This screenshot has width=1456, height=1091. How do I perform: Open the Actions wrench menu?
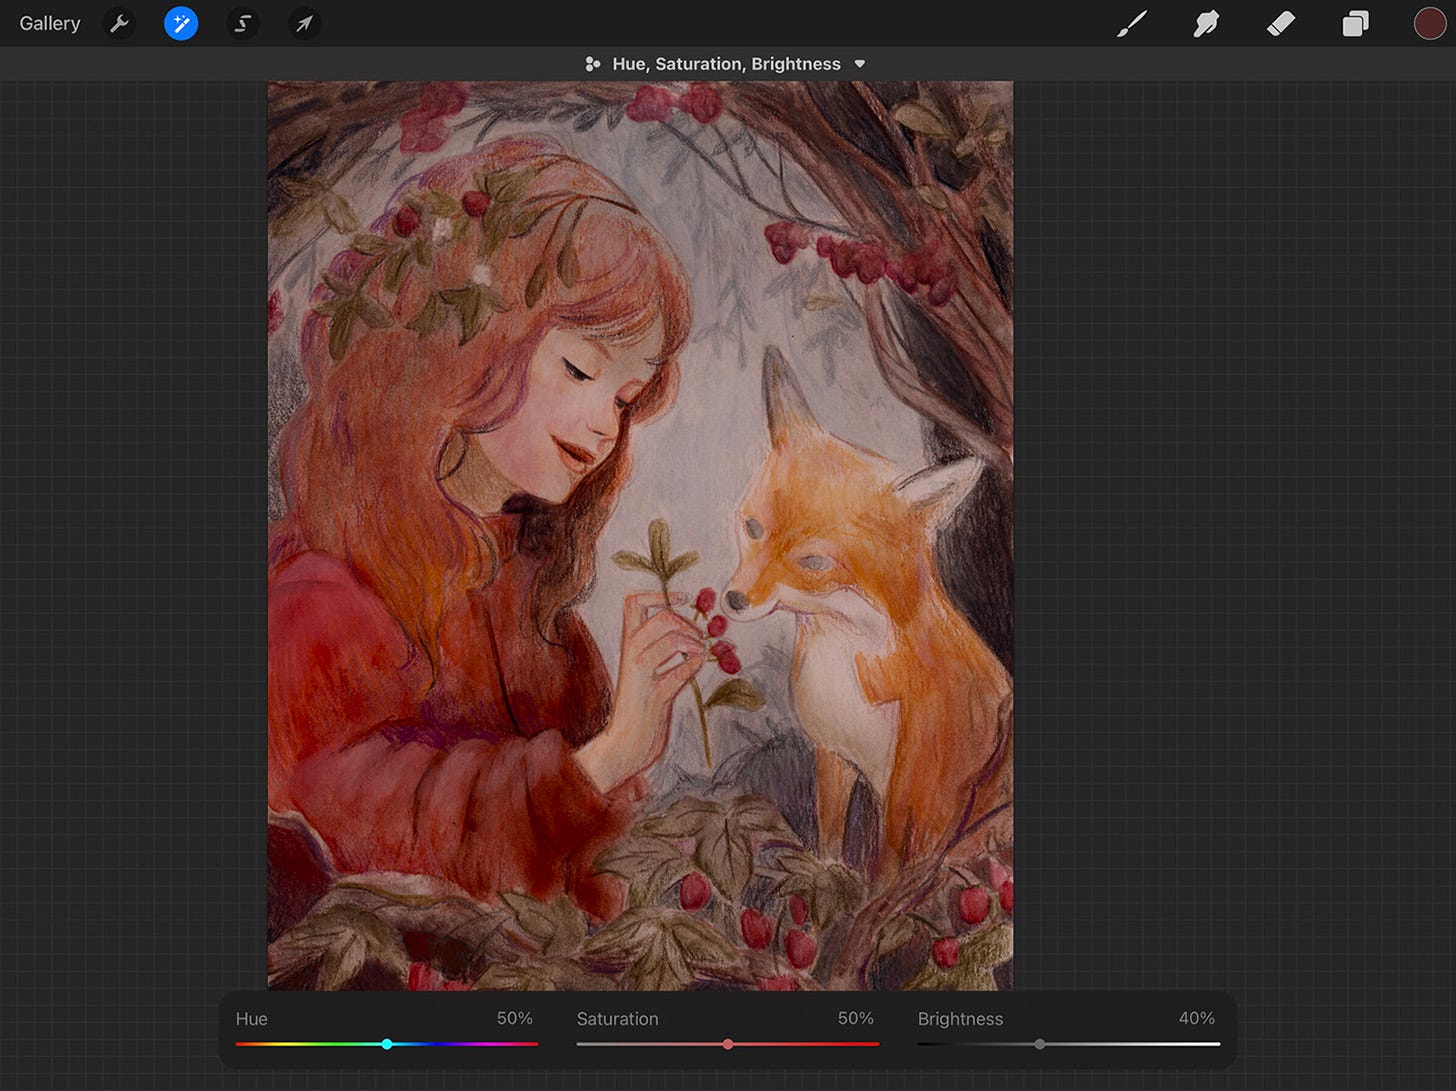(x=119, y=23)
